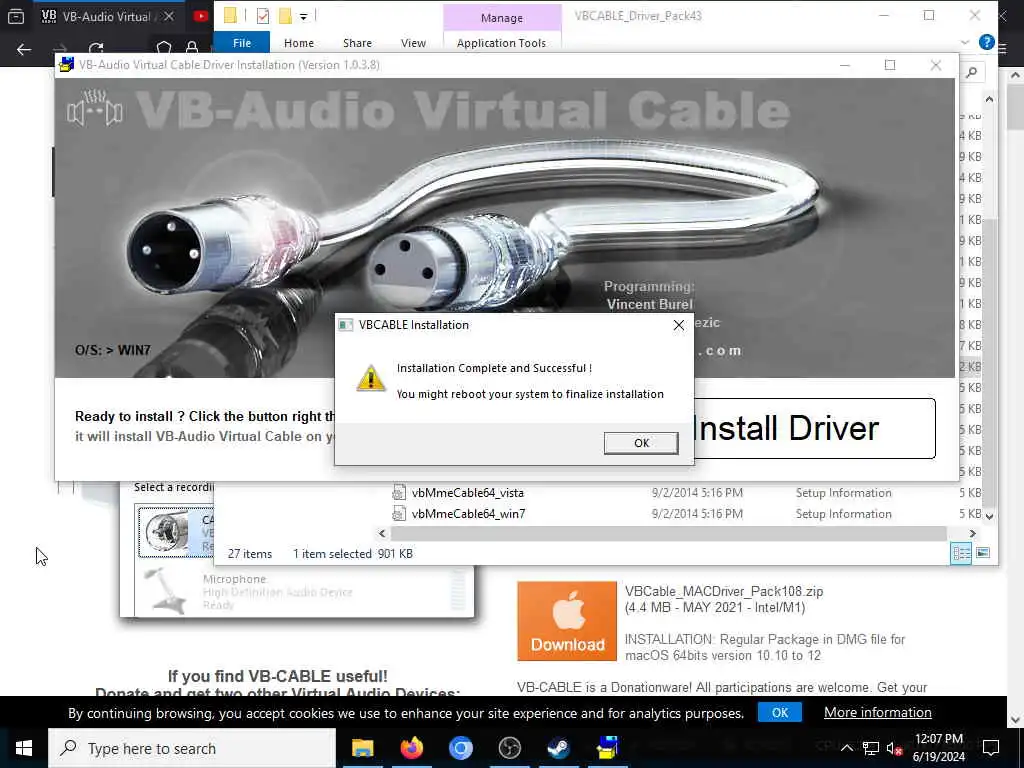Open the More information cookie link
The width and height of the screenshot is (1024, 768).
click(877, 712)
